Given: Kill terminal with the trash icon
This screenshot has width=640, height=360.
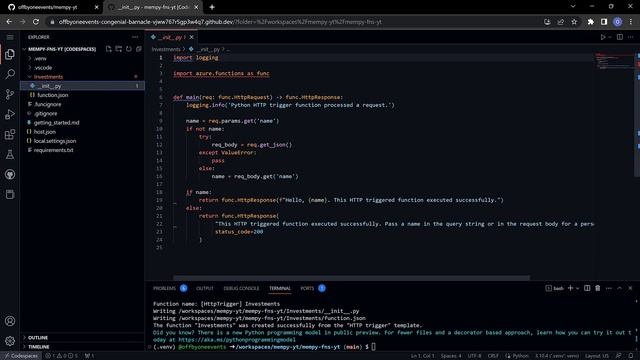Looking at the screenshot, I should 598,288.
